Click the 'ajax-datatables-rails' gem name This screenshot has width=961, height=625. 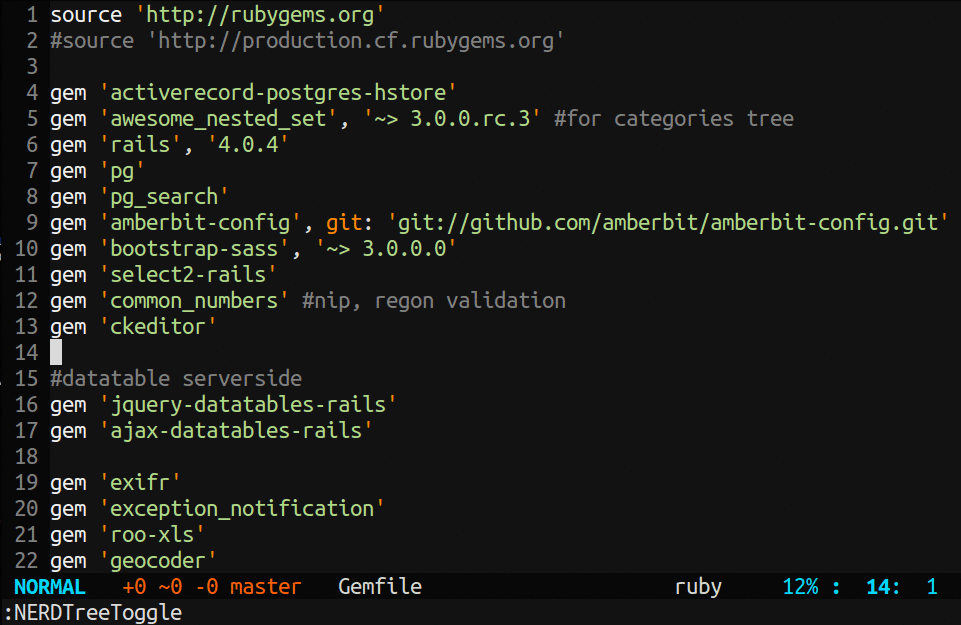click(235, 431)
